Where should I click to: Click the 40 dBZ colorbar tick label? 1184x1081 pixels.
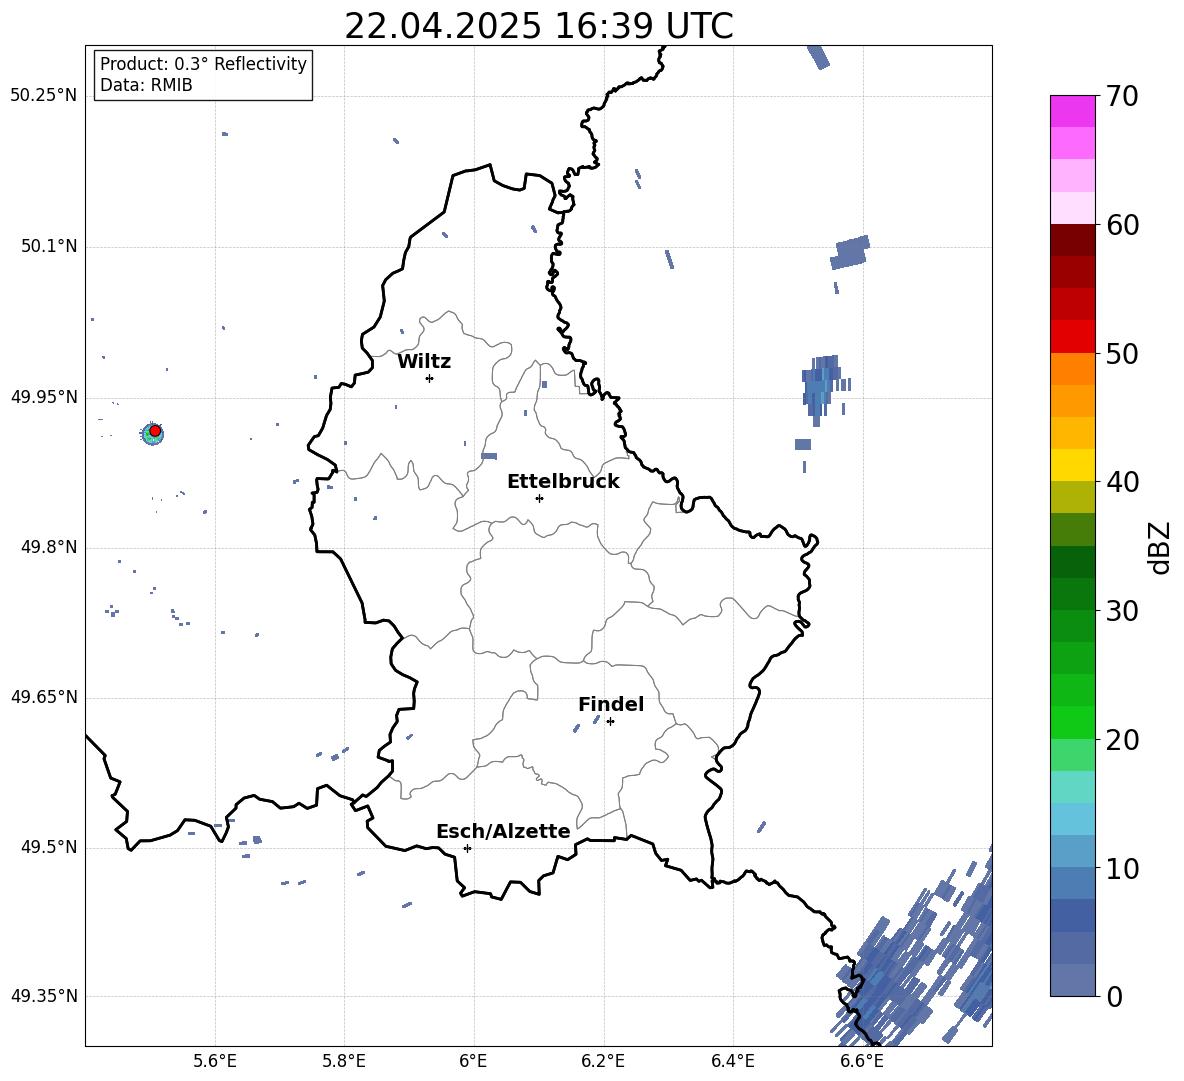1122,482
